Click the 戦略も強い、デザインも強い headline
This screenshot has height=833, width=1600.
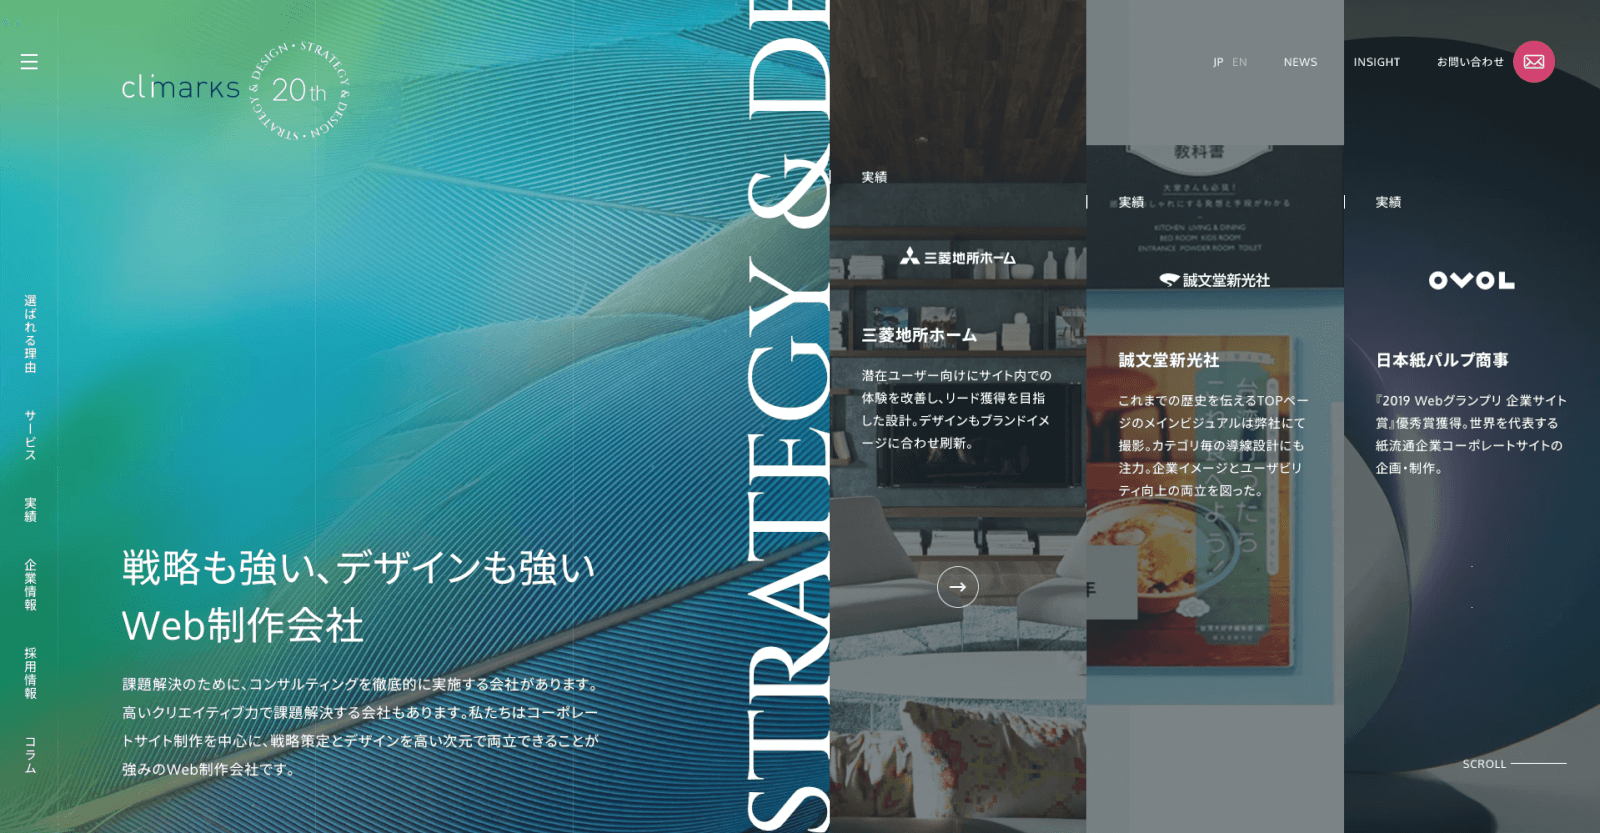coord(358,568)
